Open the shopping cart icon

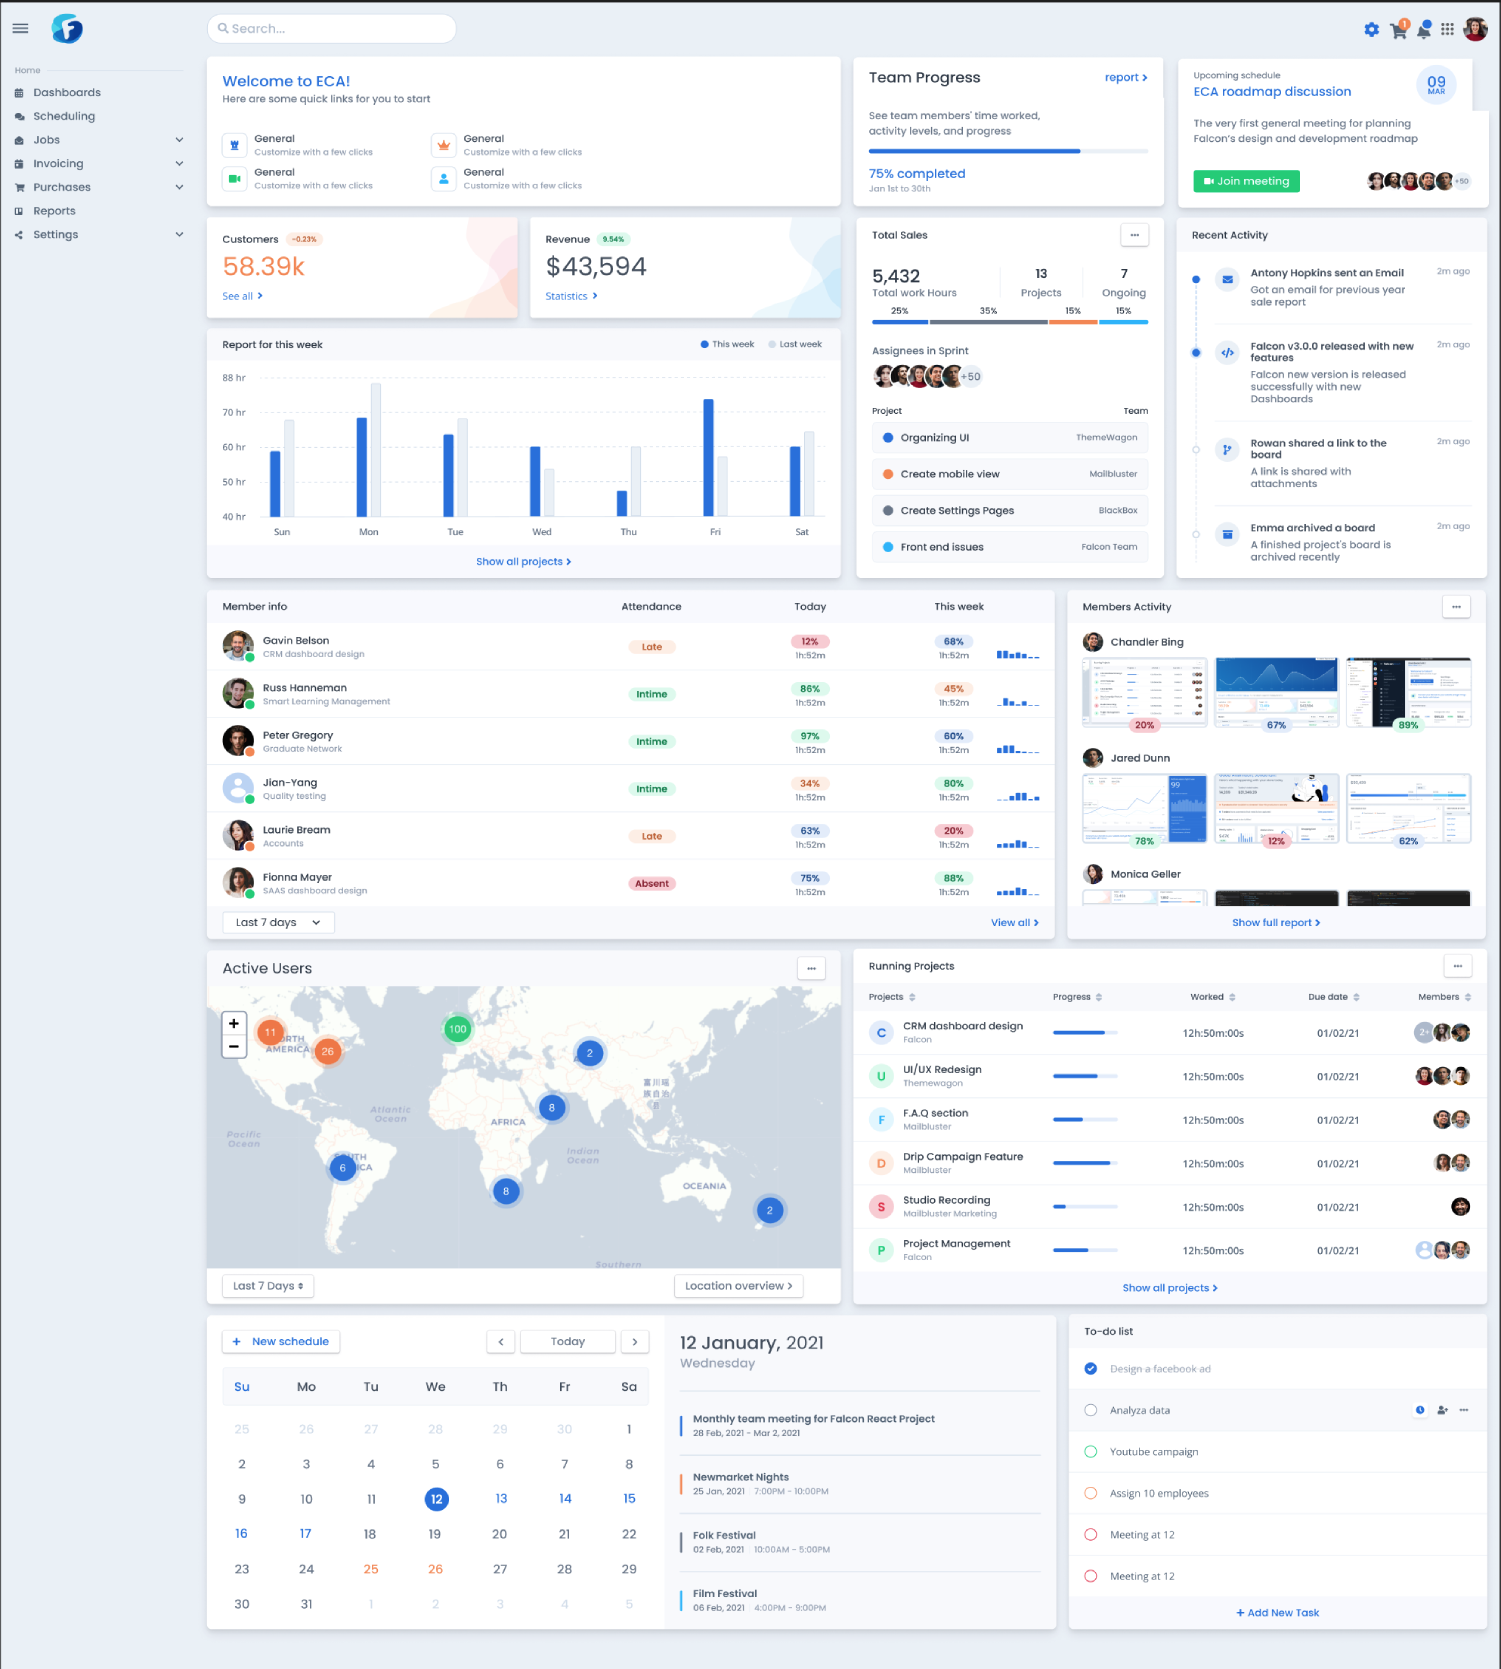(x=1398, y=30)
